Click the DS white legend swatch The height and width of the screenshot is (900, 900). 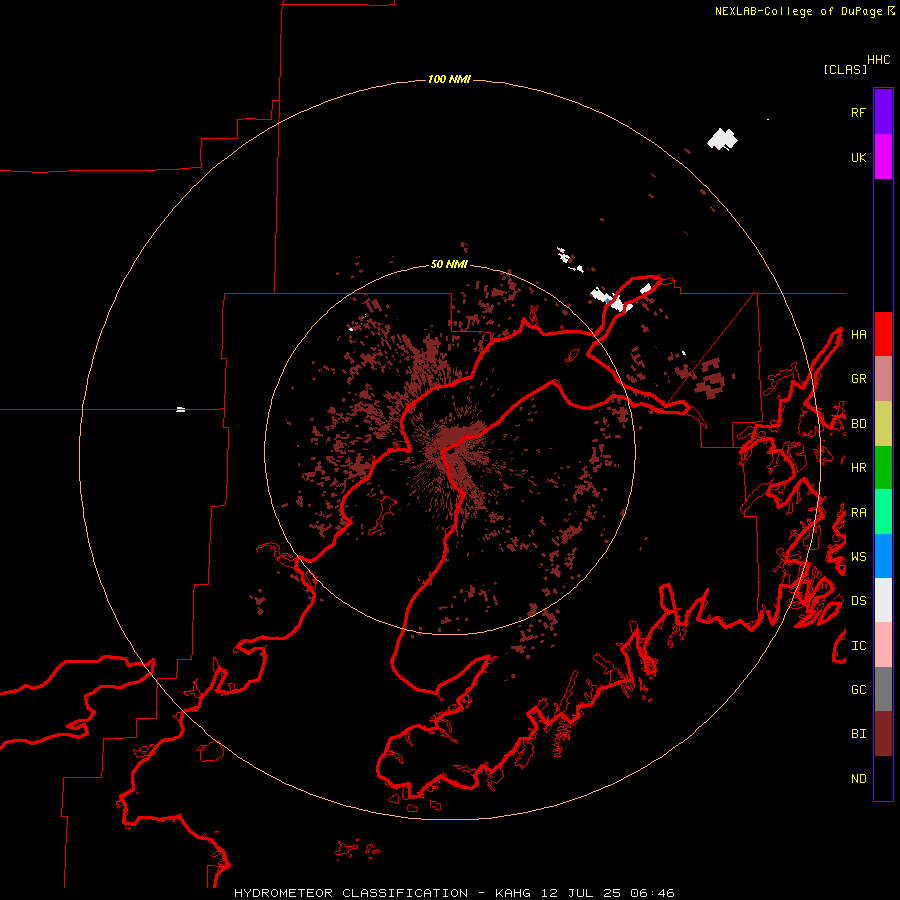click(x=883, y=600)
